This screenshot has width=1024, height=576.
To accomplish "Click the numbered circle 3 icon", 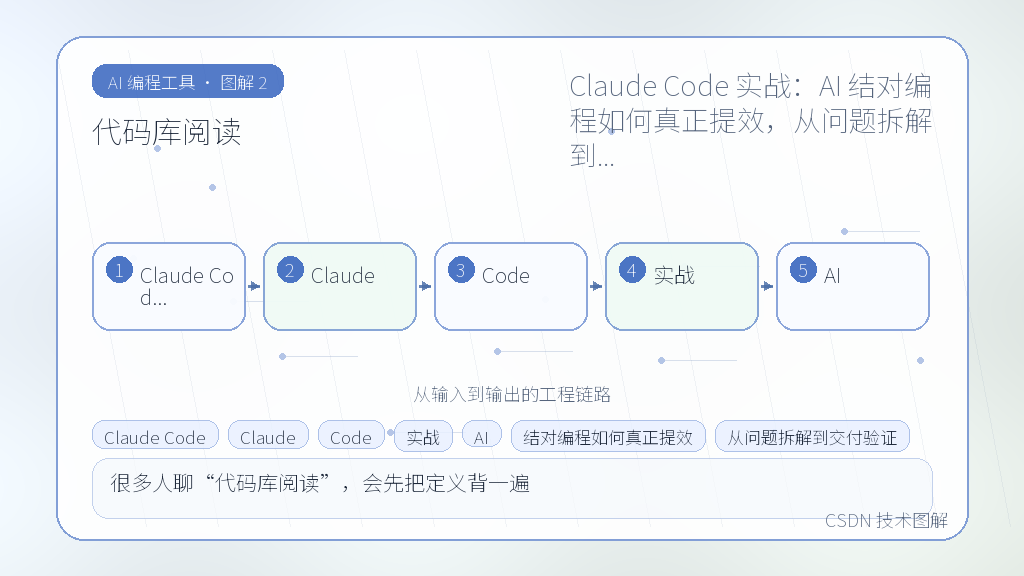I will pyautogui.click(x=461, y=270).
